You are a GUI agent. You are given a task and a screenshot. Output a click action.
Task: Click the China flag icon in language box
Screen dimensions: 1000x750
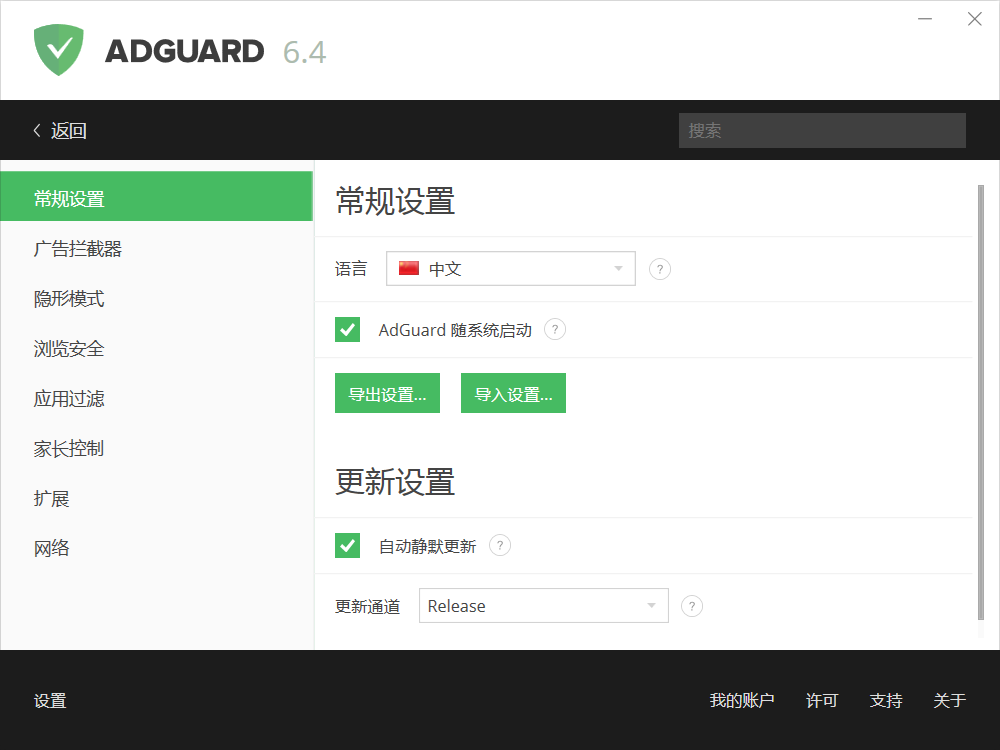(409, 268)
